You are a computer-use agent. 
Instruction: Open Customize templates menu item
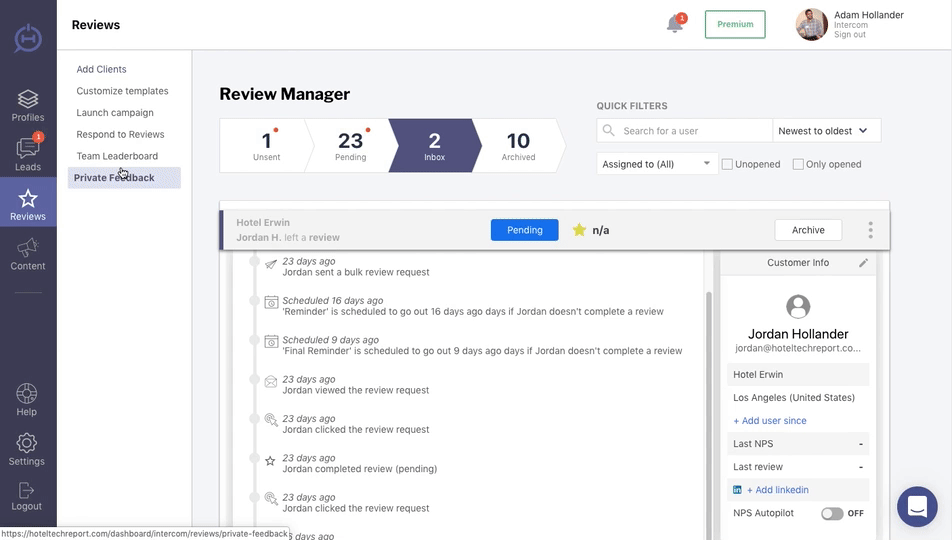click(123, 91)
